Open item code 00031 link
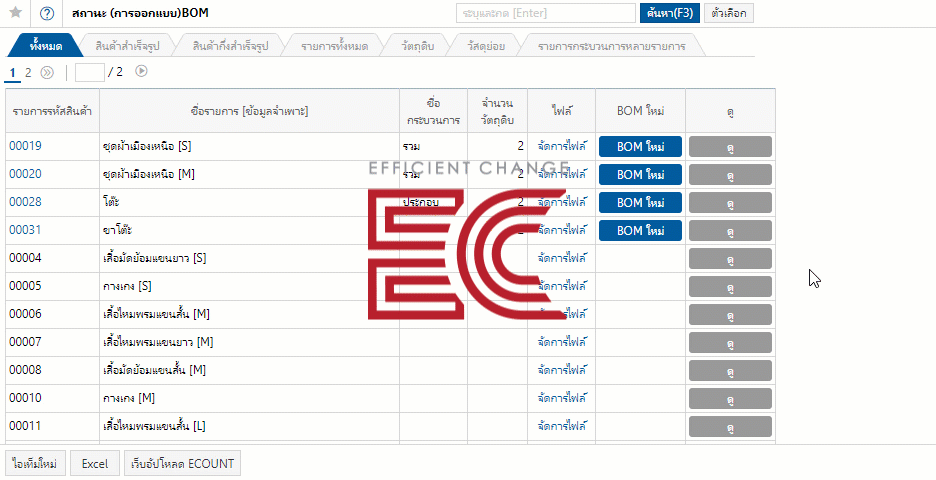Screen dimensions: 936x480 25,230
